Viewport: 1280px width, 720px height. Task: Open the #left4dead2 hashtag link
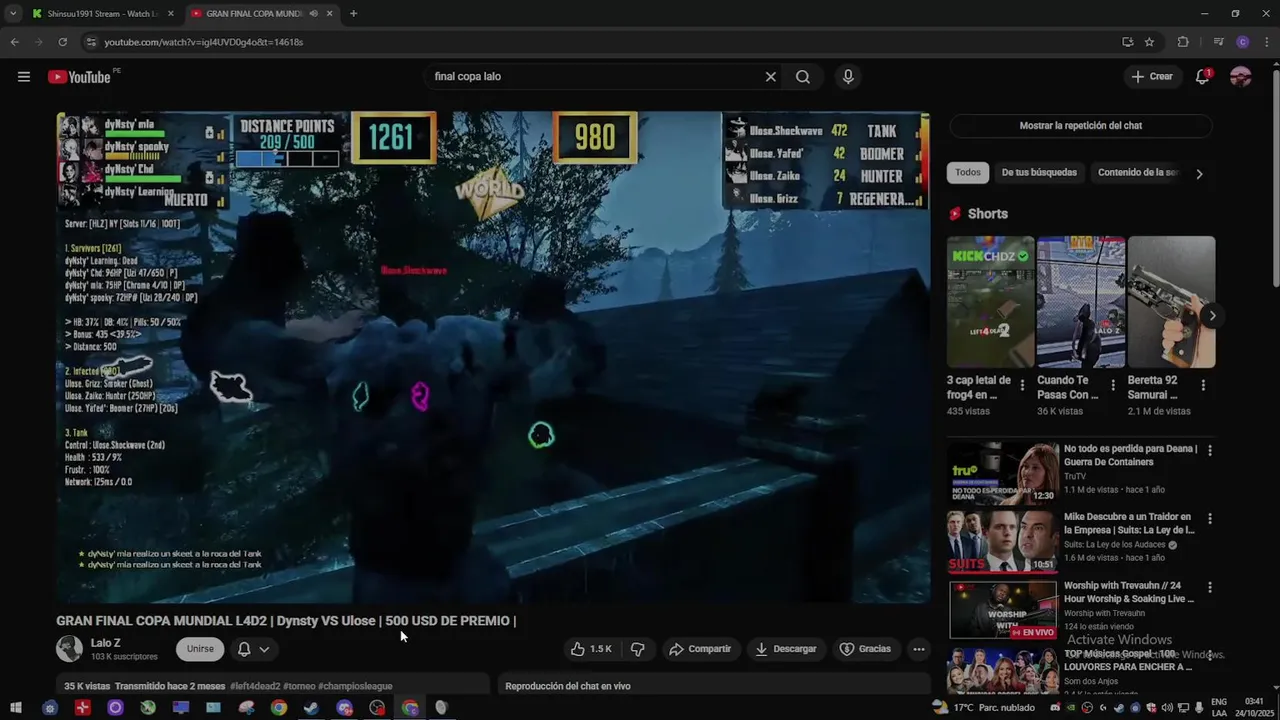click(255, 686)
